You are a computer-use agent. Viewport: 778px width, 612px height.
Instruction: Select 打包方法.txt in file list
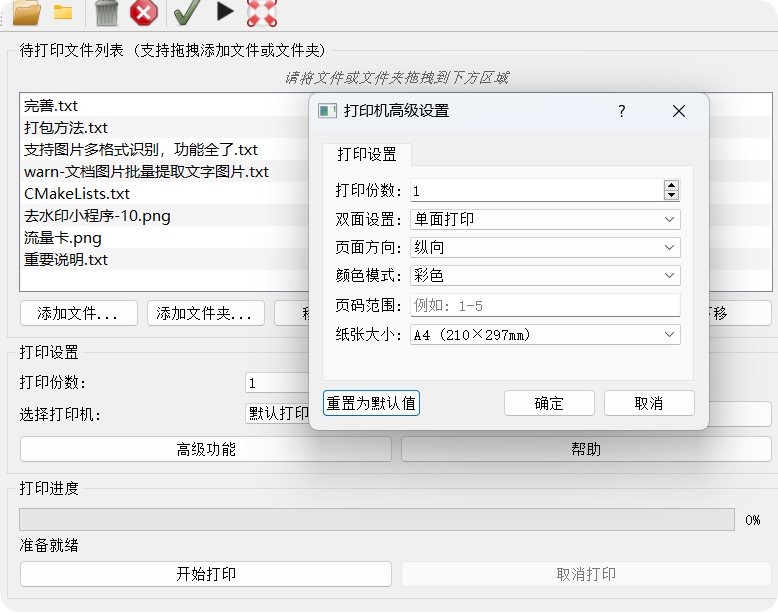coord(166,128)
